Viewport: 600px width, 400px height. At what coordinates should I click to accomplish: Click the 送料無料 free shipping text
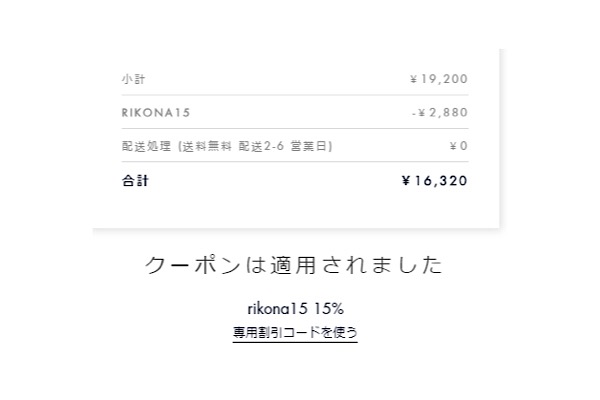click(x=207, y=146)
